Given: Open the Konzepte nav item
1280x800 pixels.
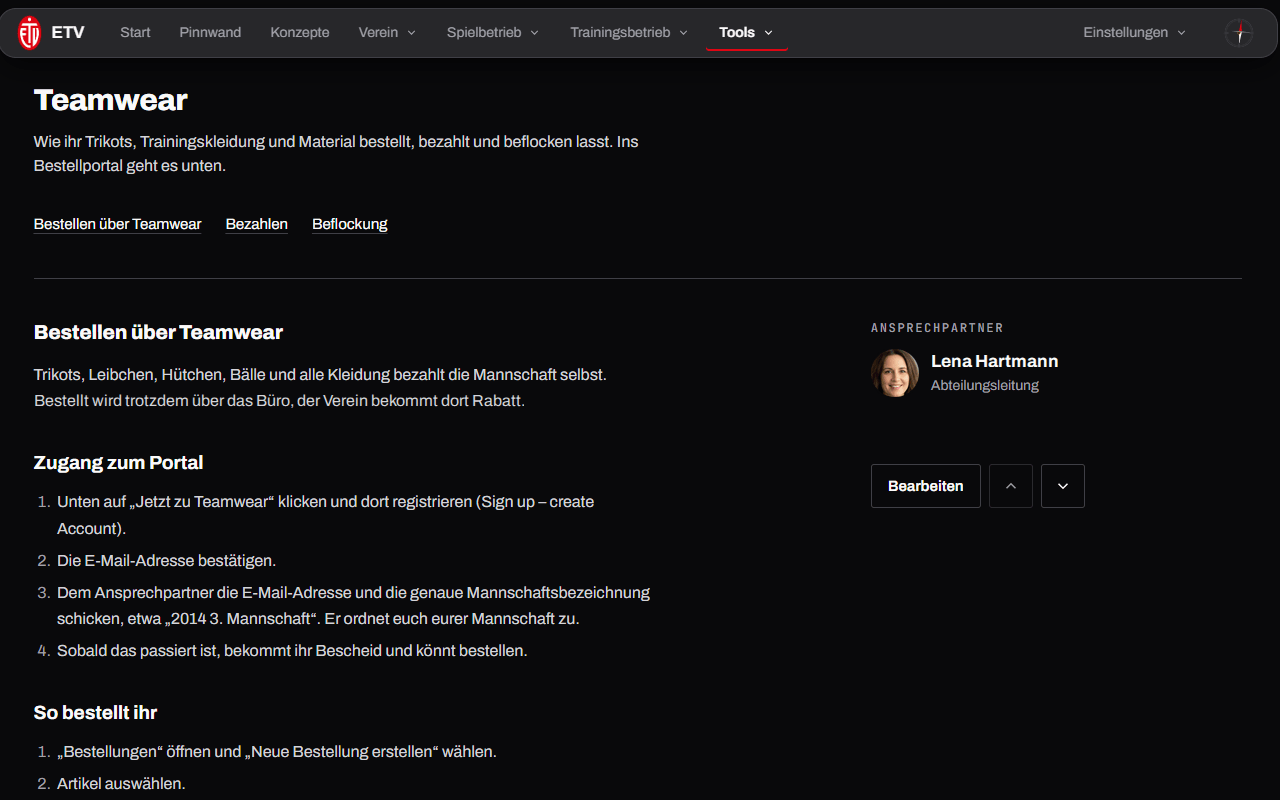Looking at the screenshot, I should click(300, 32).
